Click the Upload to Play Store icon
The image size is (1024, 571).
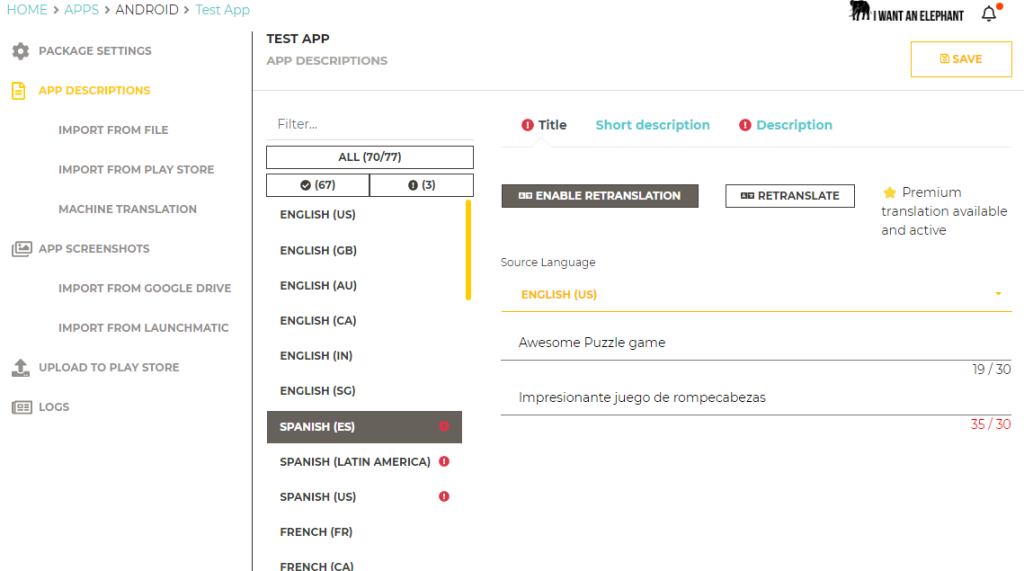click(x=21, y=368)
